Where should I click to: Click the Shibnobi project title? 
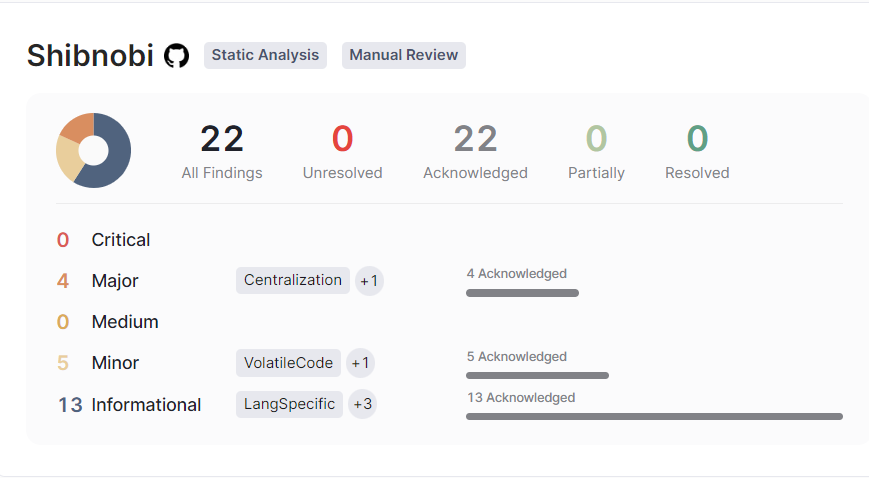90,55
